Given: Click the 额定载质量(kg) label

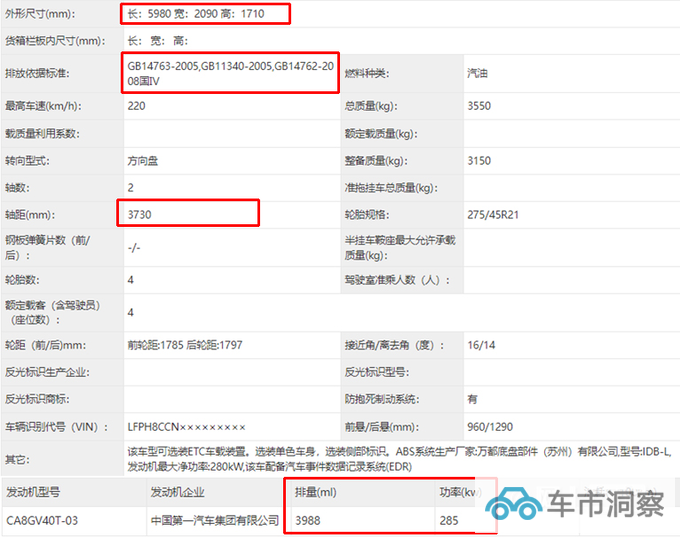Looking at the screenshot, I should [381, 134].
